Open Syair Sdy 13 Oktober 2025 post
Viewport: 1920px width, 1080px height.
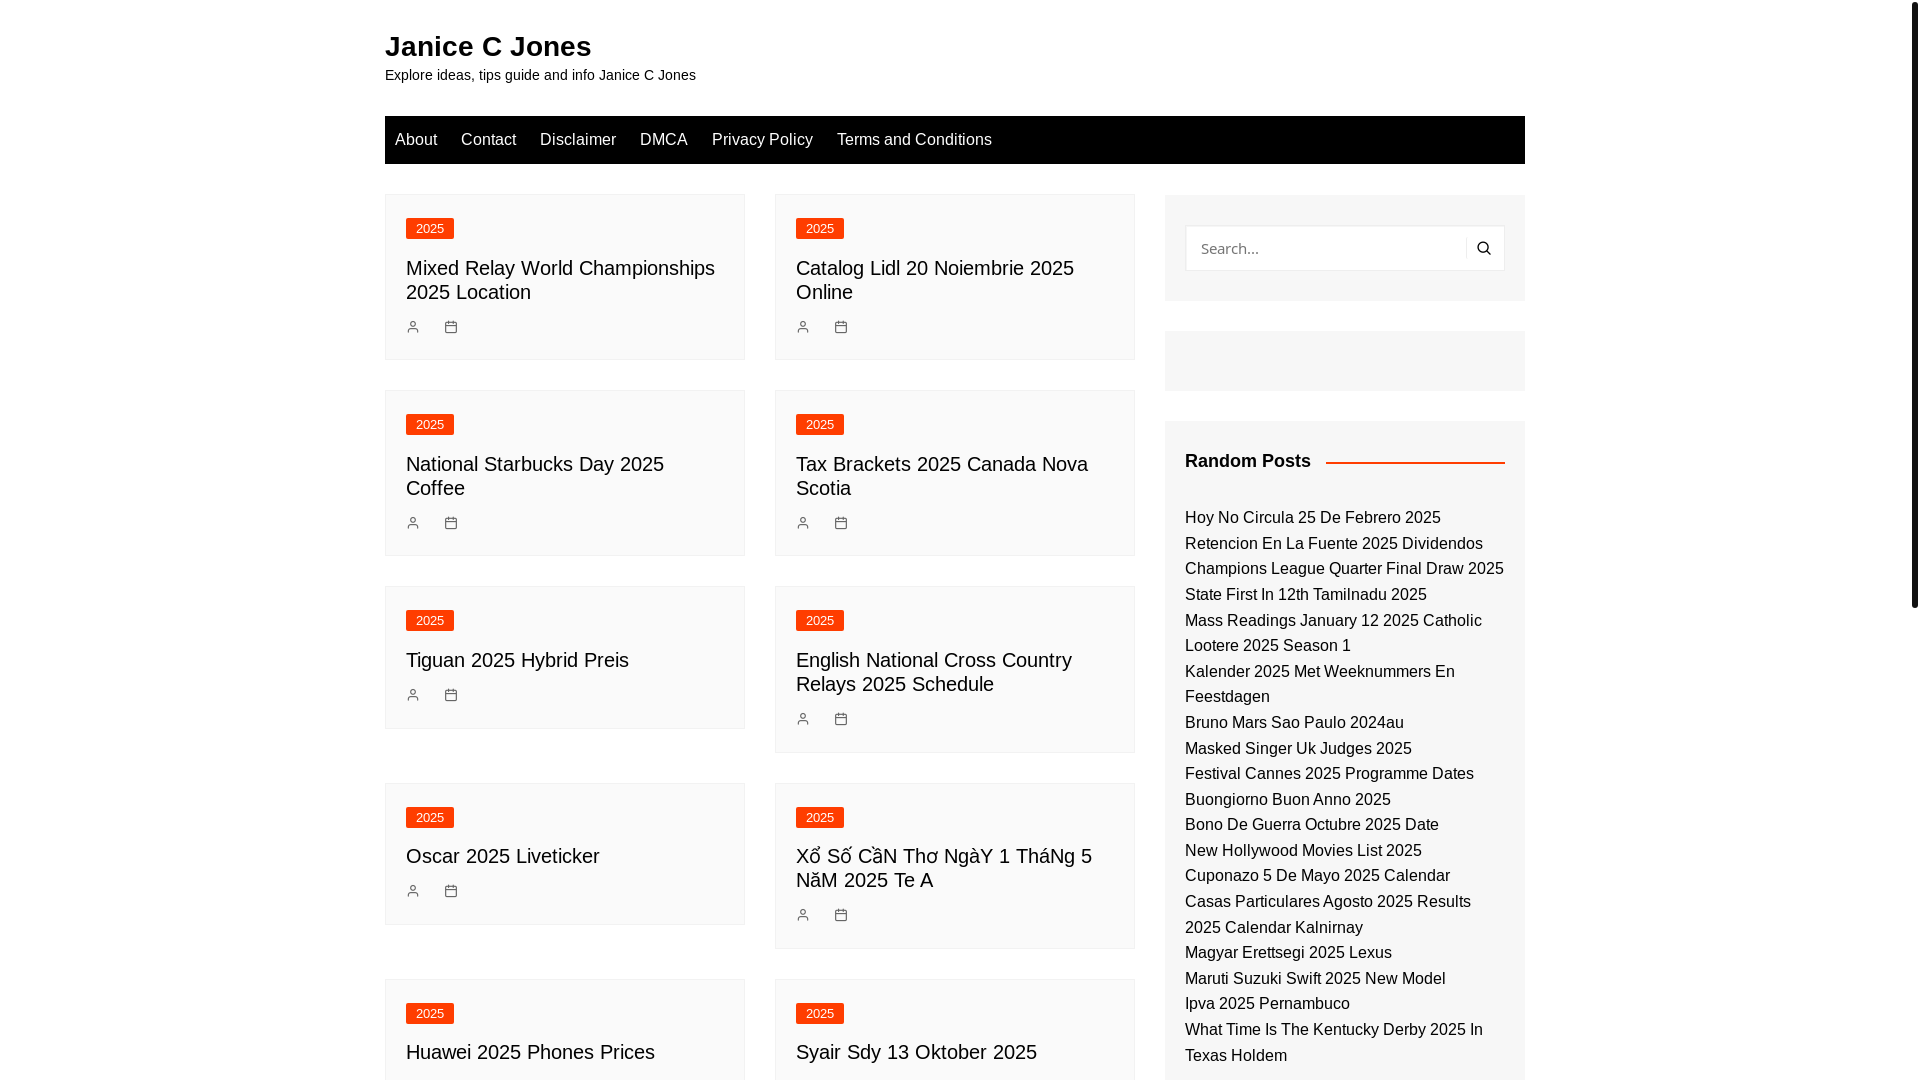click(916, 1052)
